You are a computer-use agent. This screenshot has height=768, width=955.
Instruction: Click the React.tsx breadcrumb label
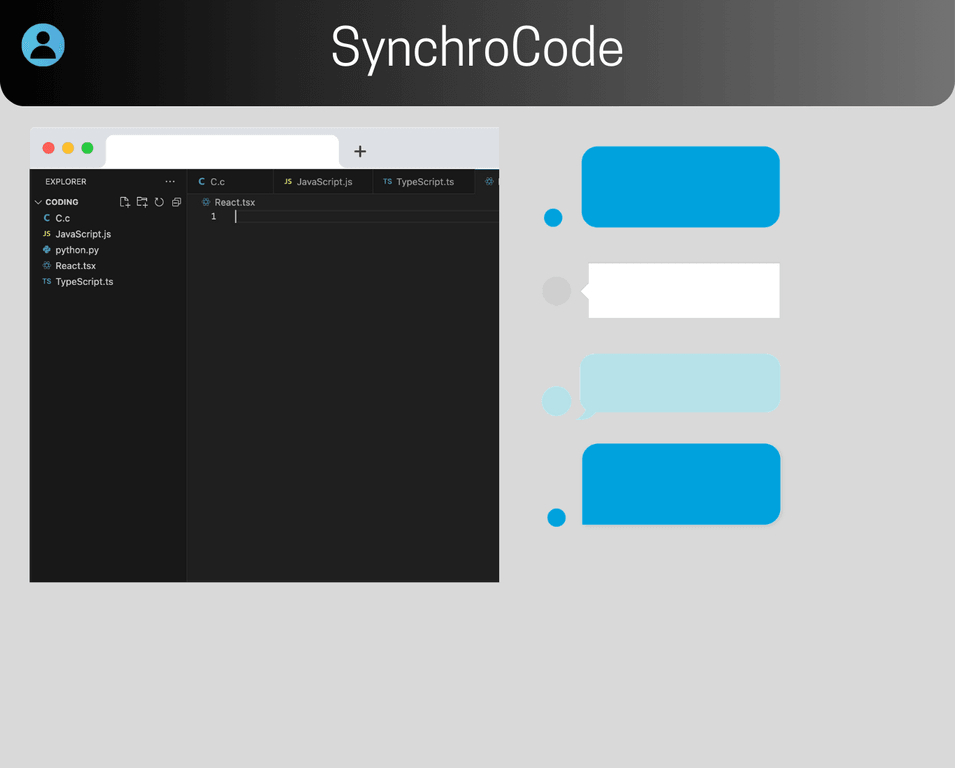tap(234, 202)
